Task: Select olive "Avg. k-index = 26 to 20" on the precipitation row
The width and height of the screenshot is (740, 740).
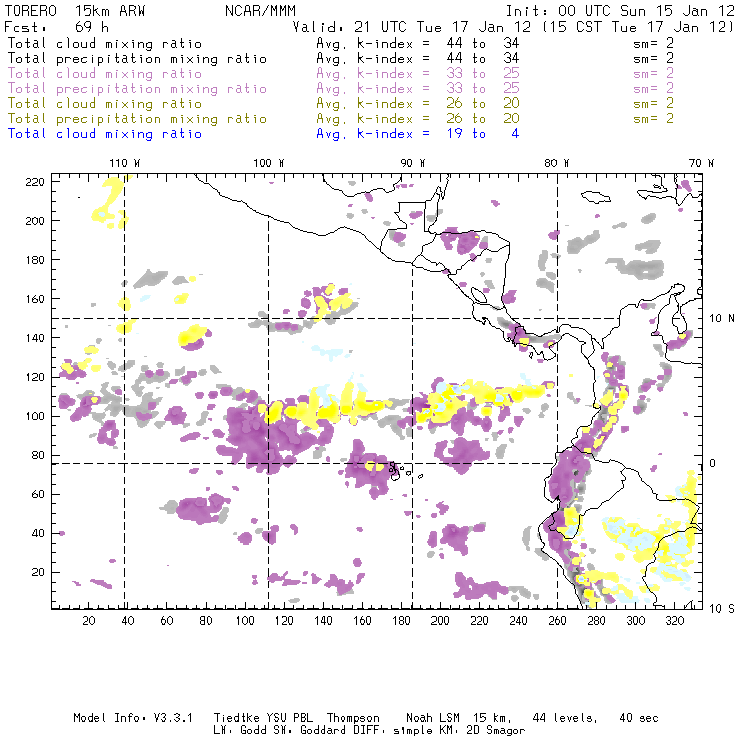Action: [418, 118]
